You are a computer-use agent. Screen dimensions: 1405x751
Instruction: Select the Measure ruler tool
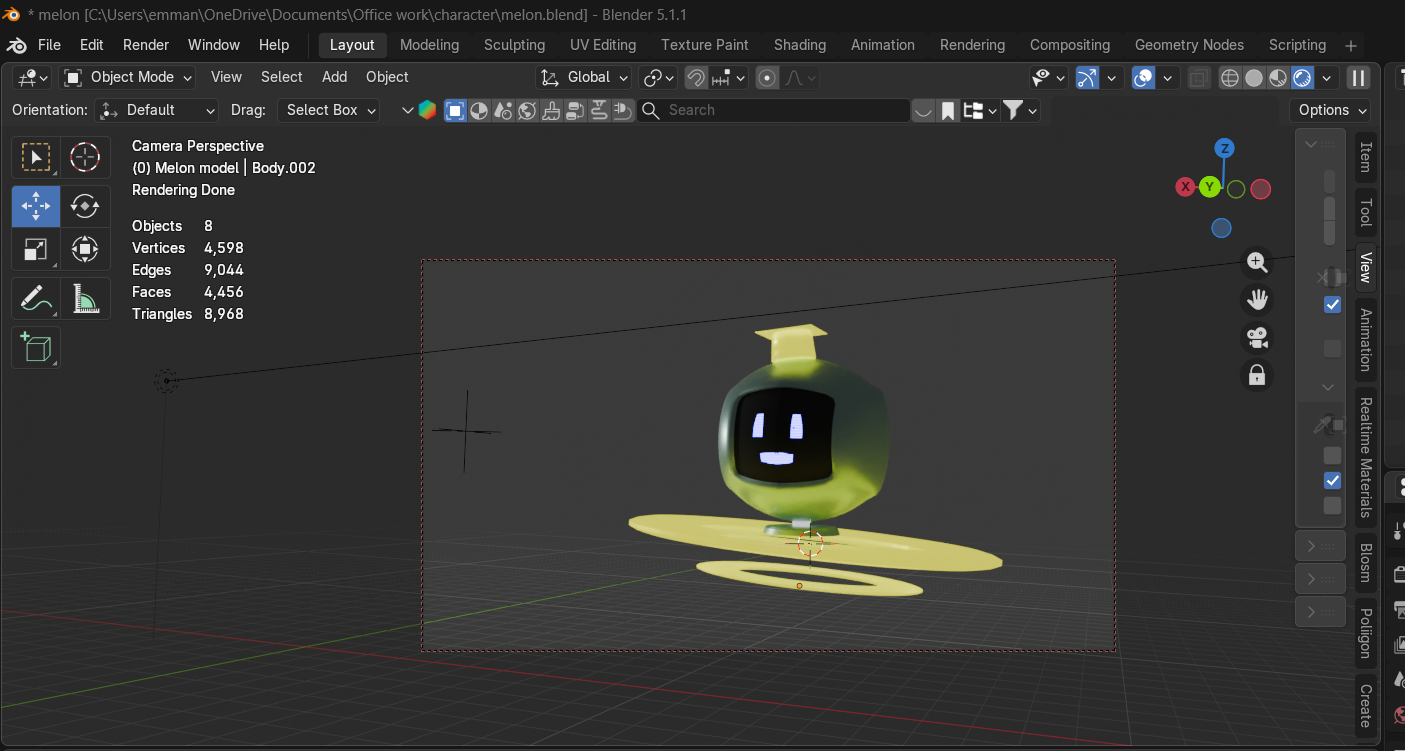click(85, 298)
